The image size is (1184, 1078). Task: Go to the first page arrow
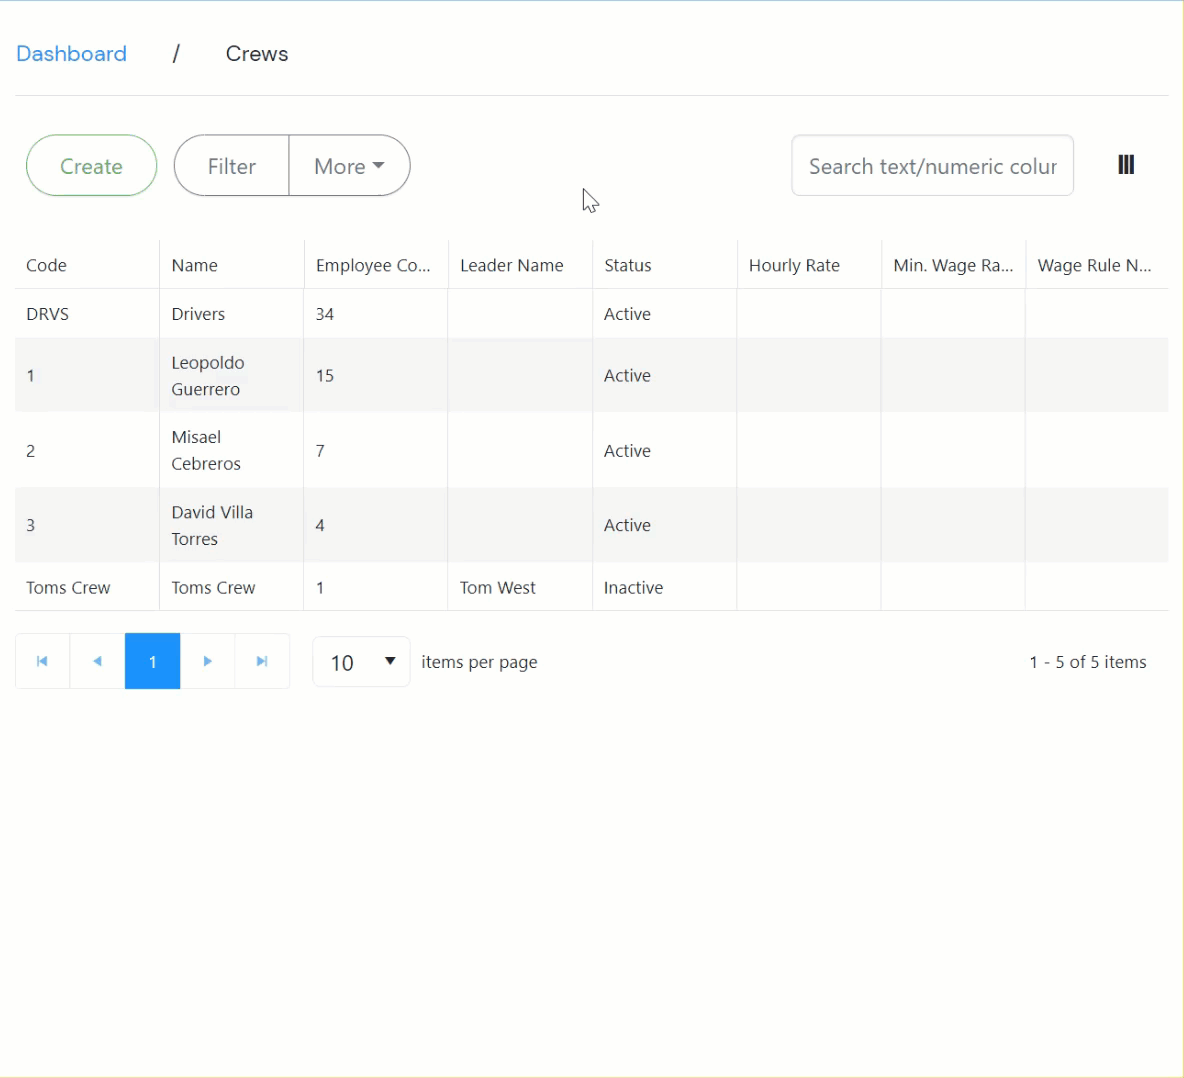click(42, 661)
